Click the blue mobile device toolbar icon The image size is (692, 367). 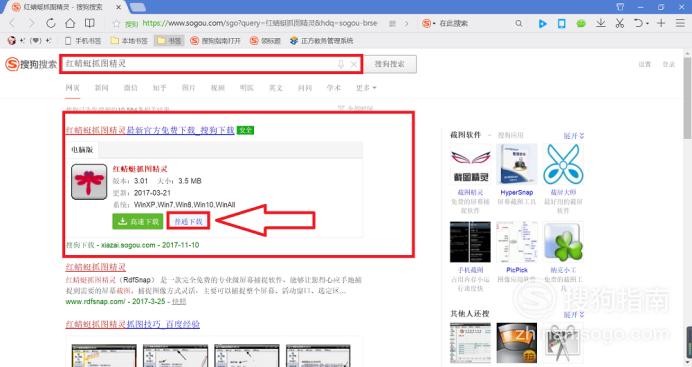click(x=561, y=23)
